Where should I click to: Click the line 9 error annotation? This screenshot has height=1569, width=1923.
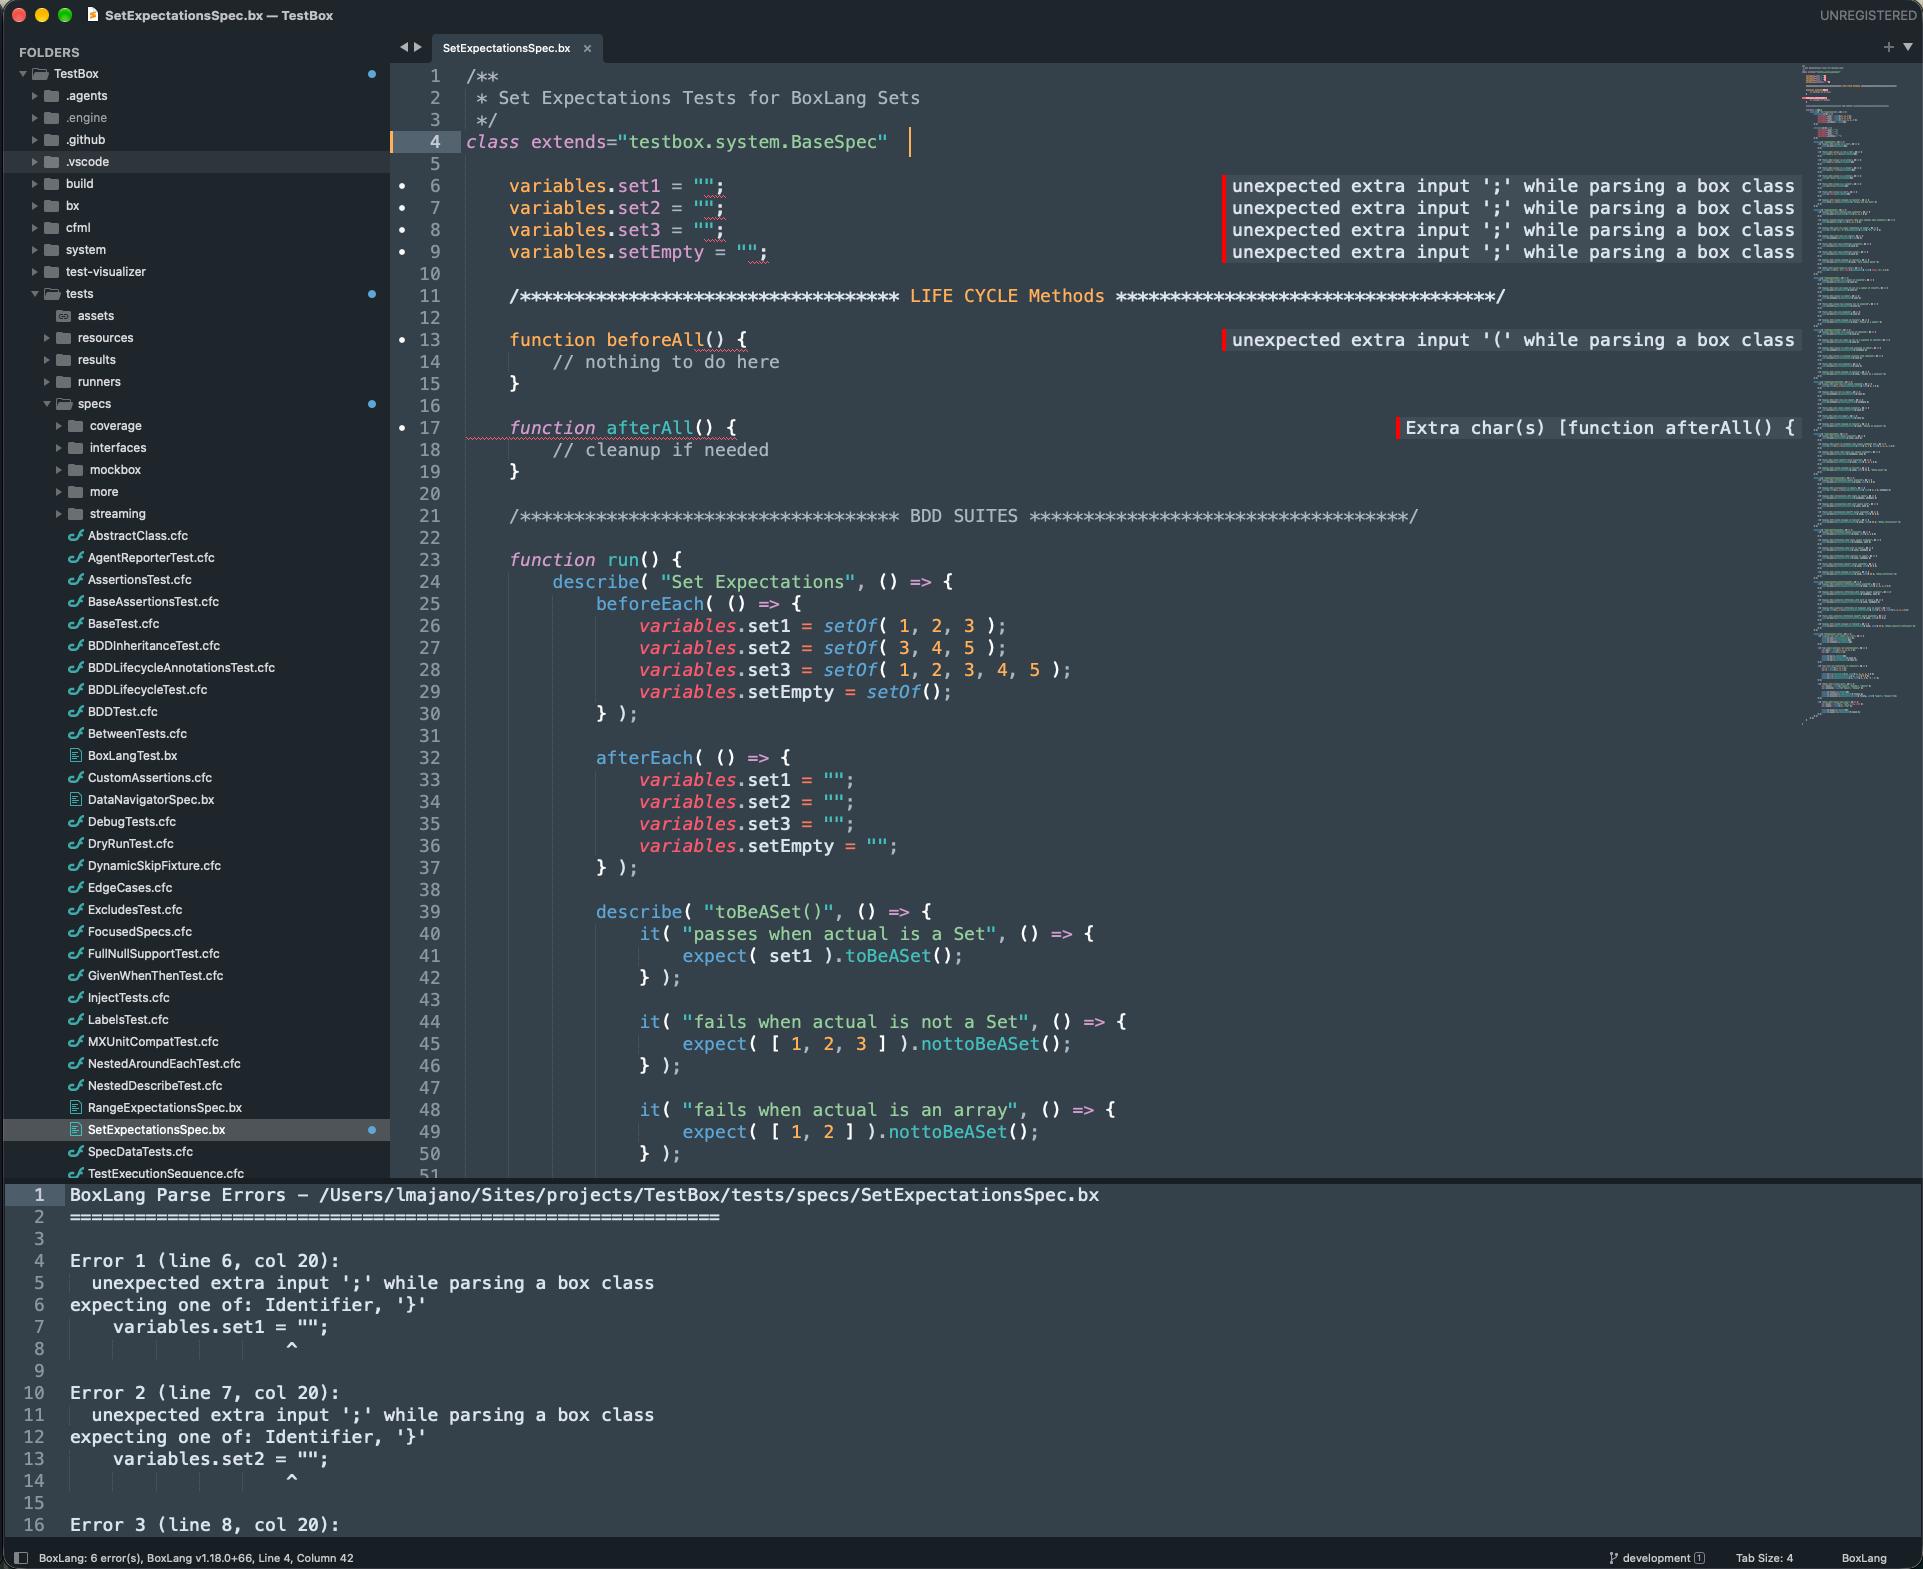click(1511, 252)
